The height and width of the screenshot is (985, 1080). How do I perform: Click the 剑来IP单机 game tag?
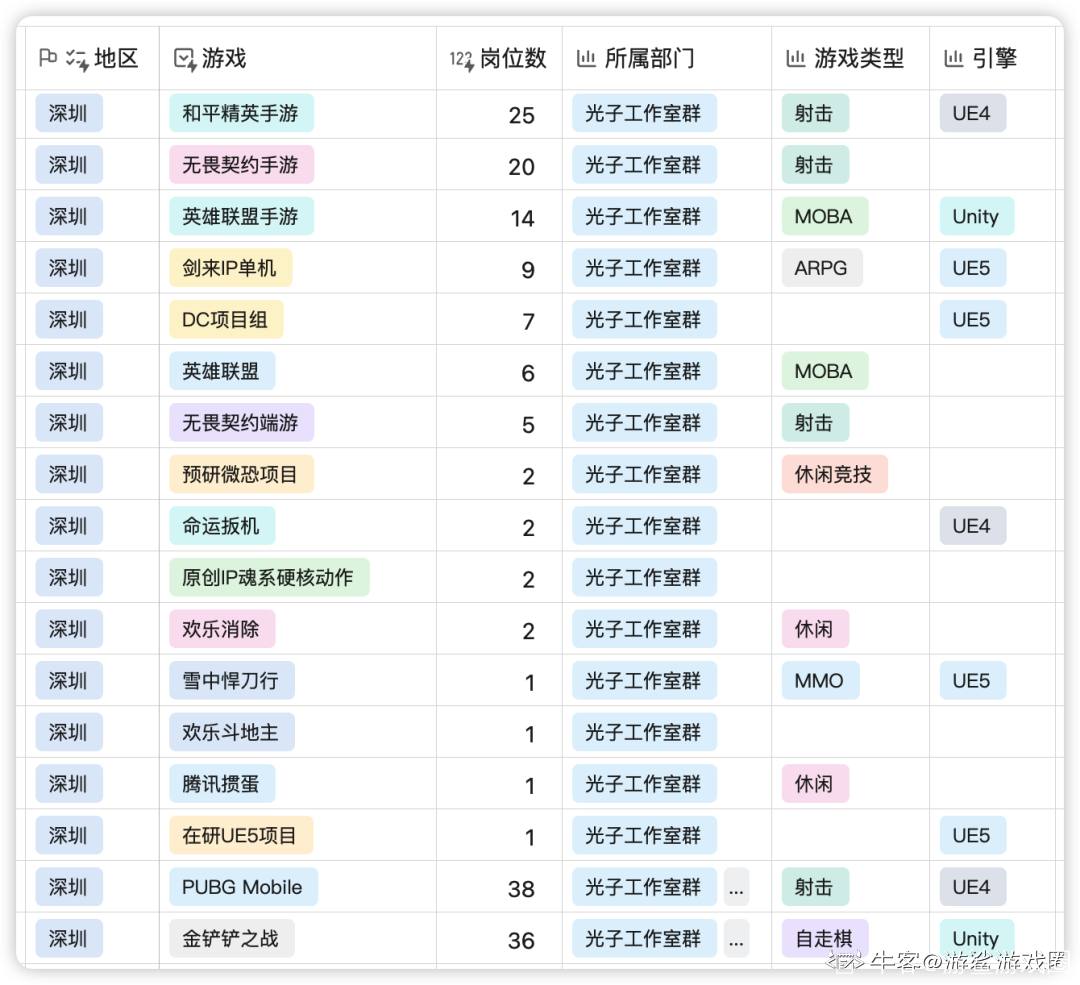point(231,268)
